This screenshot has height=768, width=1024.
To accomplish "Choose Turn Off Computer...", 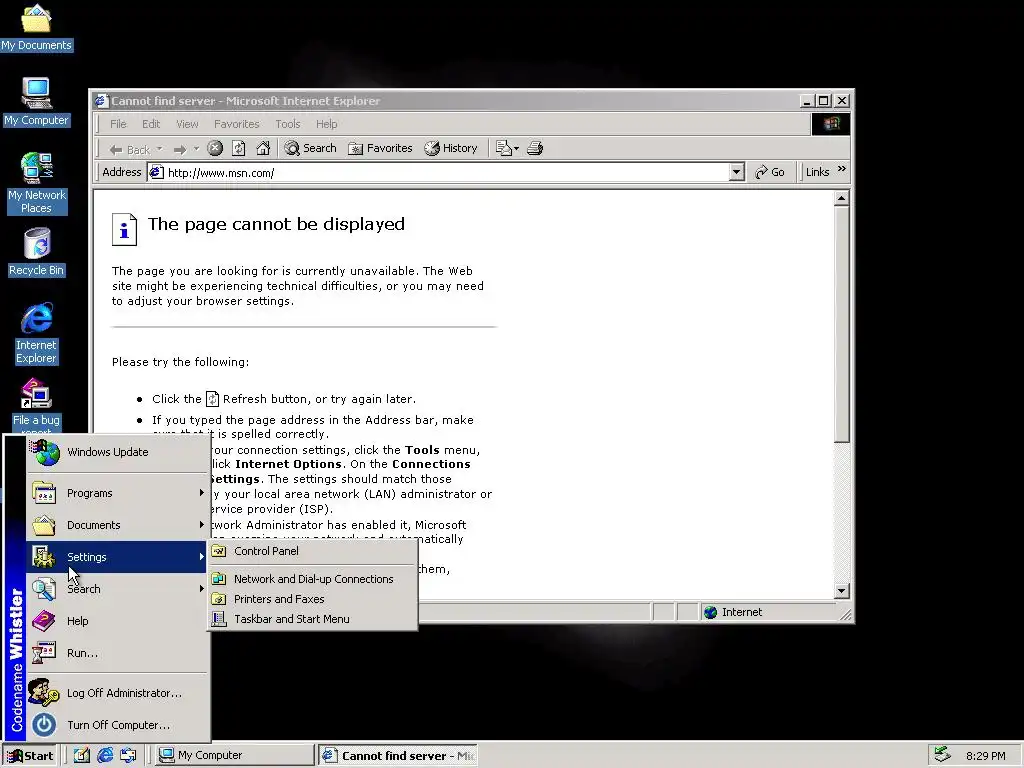I will pyautogui.click(x=117, y=725).
